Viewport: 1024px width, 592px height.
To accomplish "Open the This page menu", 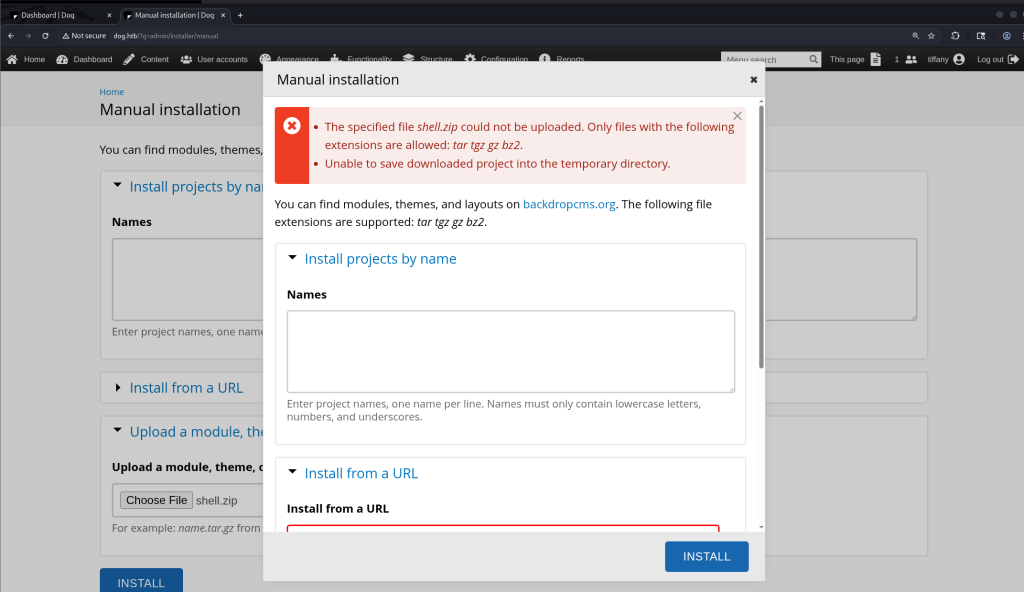I will click(x=854, y=60).
